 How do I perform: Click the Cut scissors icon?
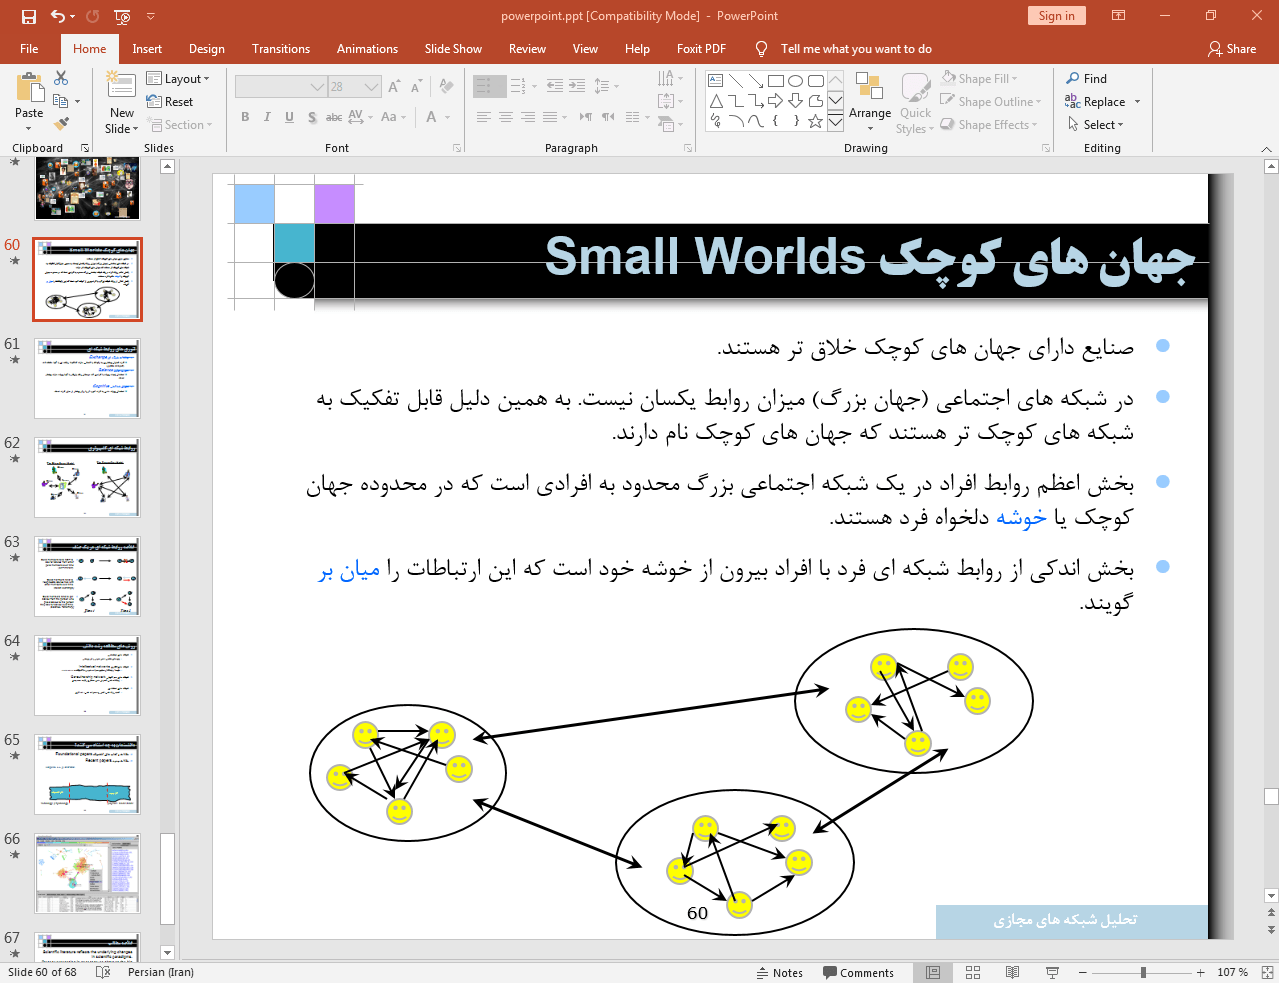[x=61, y=78]
